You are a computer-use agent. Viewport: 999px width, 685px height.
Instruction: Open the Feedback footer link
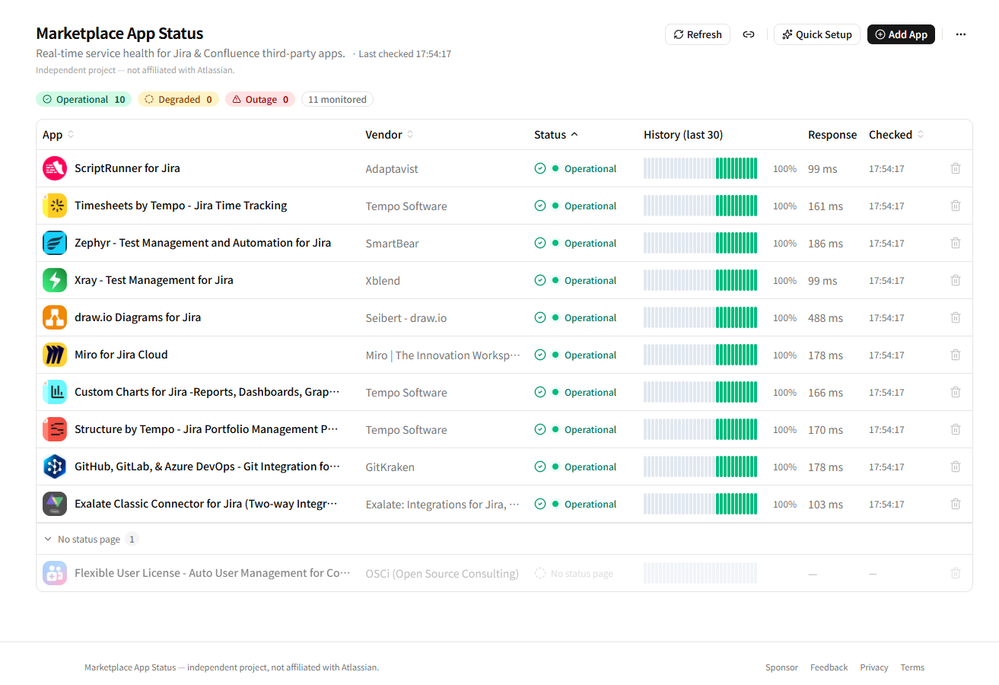click(x=829, y=667)
